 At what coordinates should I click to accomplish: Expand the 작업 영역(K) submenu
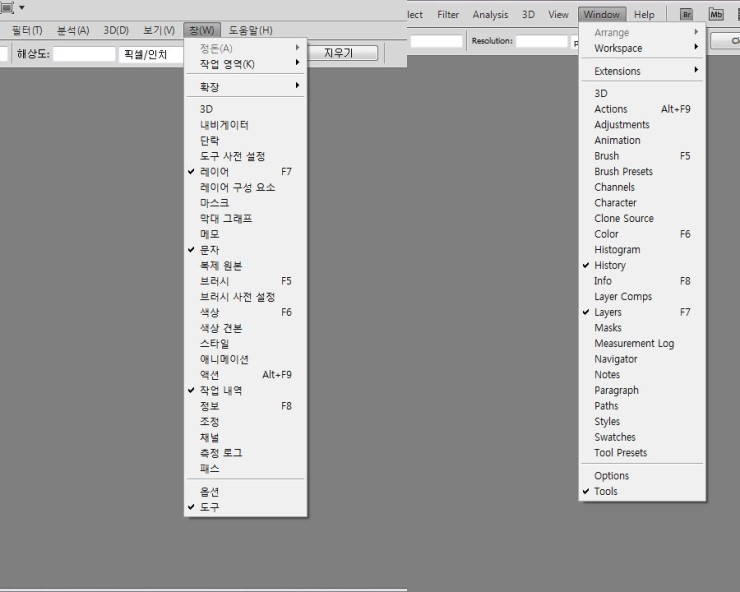[245, 64]
